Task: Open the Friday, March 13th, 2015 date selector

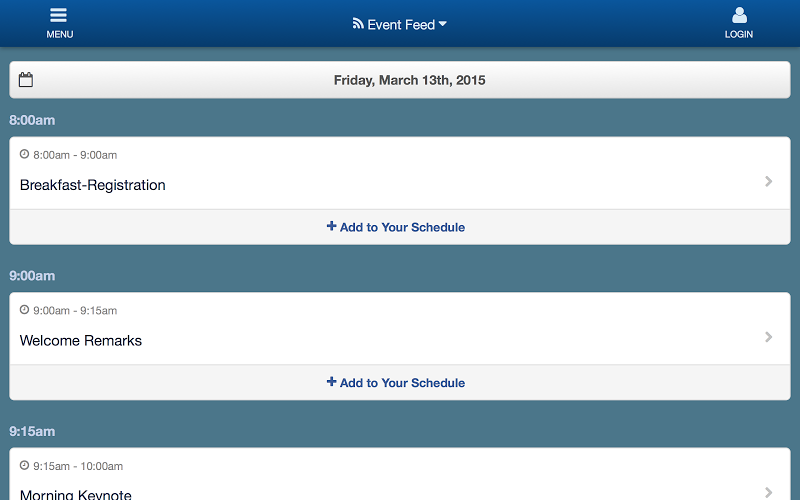Action: (x=400, y=80)
